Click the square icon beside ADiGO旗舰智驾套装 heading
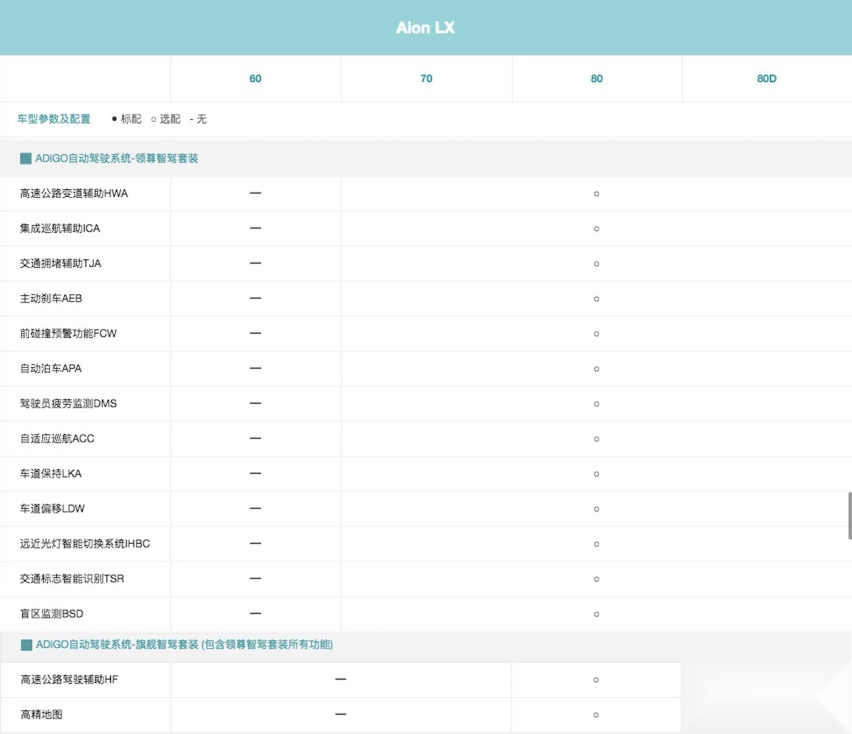 tap(26, 645)
